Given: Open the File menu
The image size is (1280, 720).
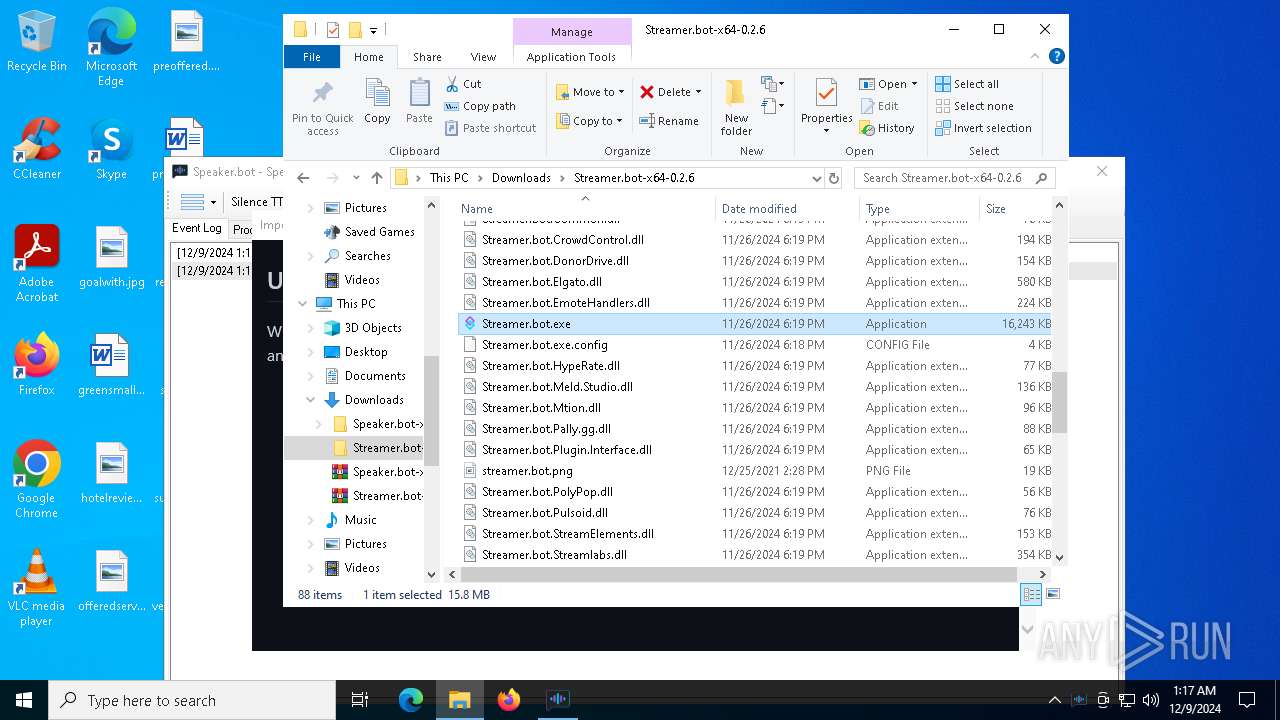Looking at the screenshot, I should (x=312, y=57).
